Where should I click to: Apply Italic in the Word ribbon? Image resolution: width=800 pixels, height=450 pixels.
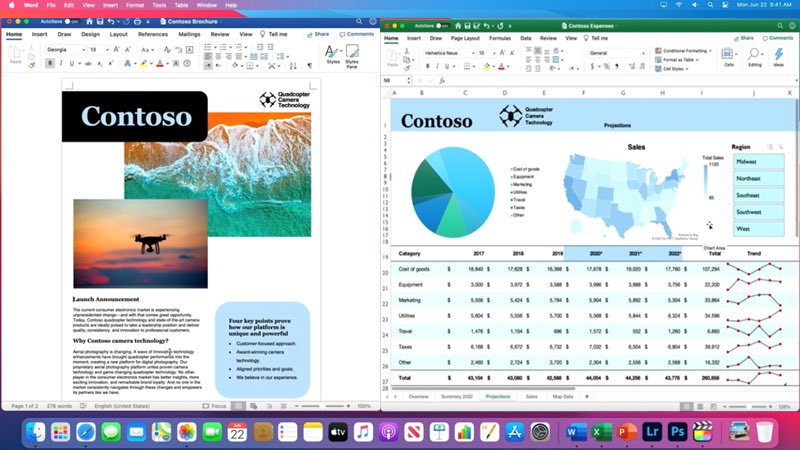pos(61,63)
